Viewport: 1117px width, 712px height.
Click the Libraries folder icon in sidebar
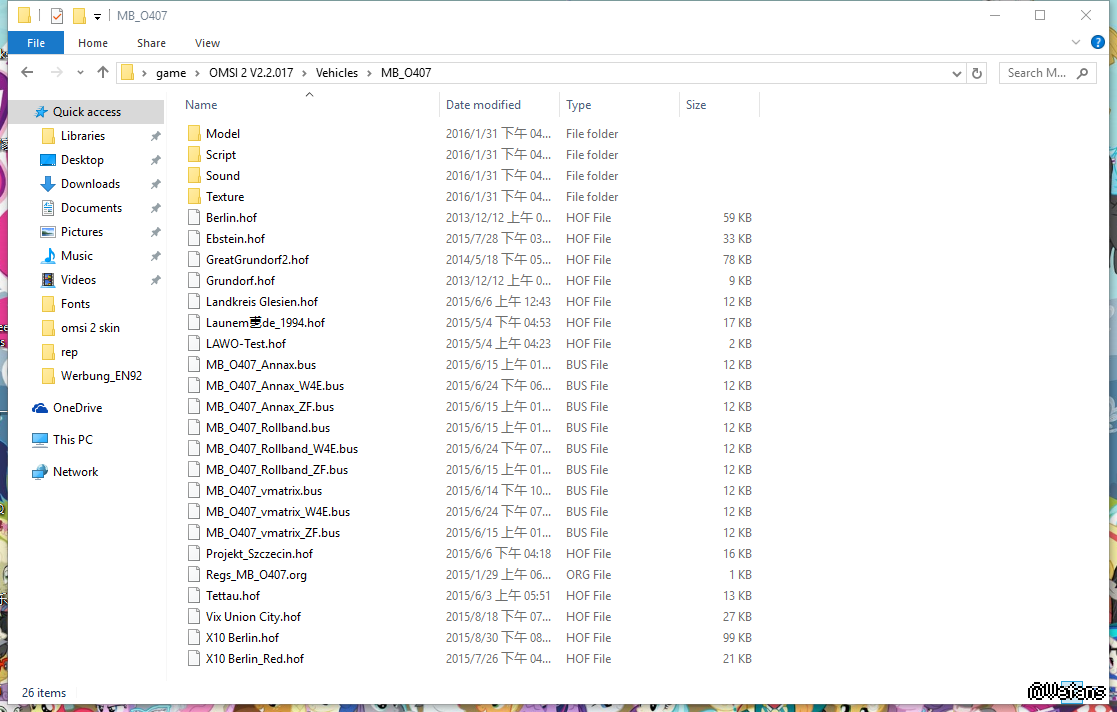[x=48, y=136]
